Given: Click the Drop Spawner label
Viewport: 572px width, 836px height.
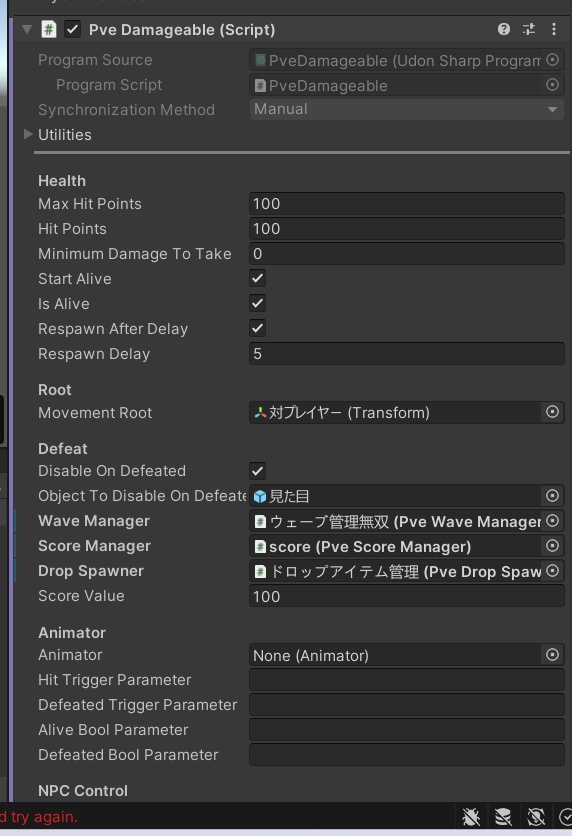Looking at the screenshot, I should click(91, 571).
